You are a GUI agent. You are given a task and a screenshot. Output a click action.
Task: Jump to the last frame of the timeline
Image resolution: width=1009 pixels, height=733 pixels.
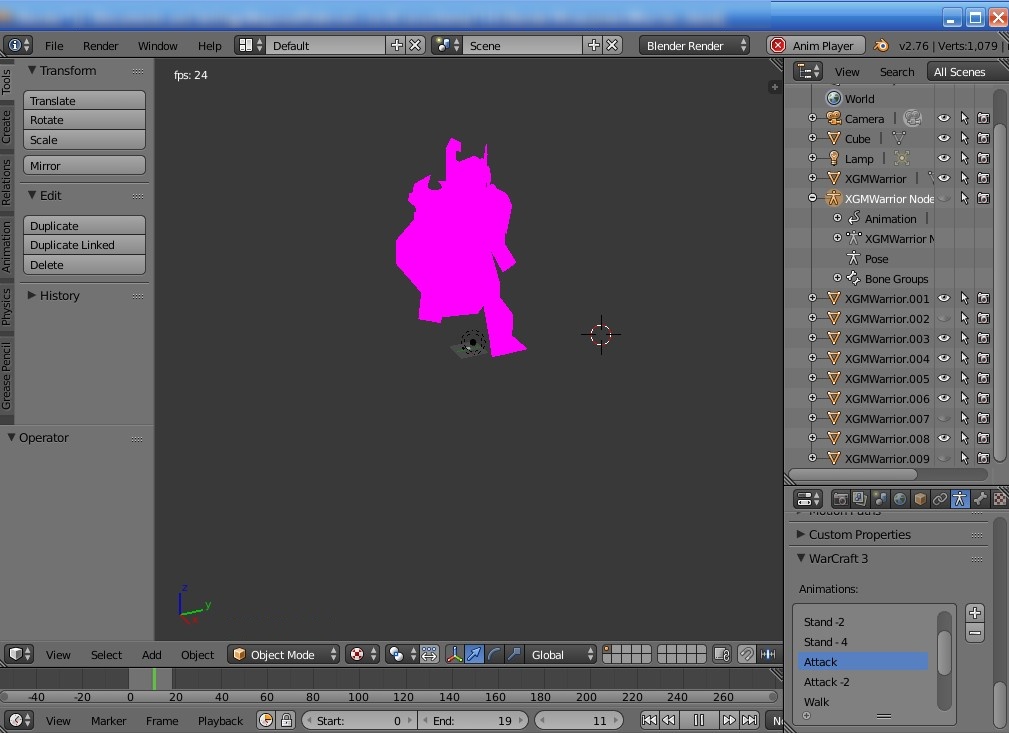tap(750, 720)
